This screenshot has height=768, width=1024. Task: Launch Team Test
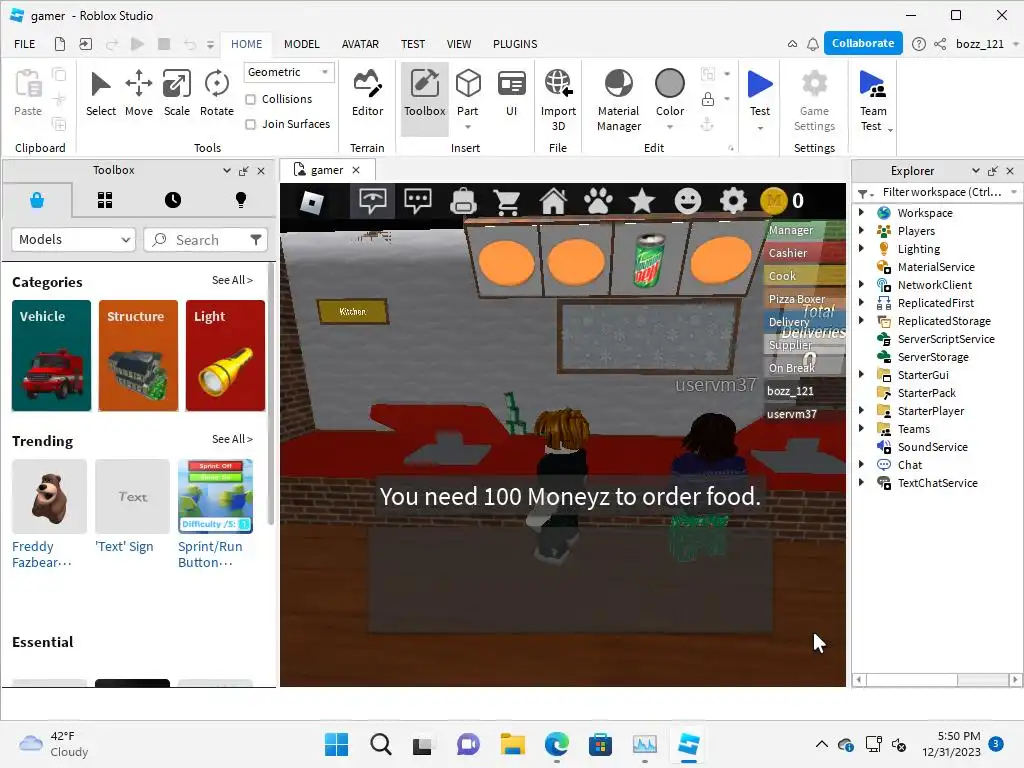[x=872, y=99]
